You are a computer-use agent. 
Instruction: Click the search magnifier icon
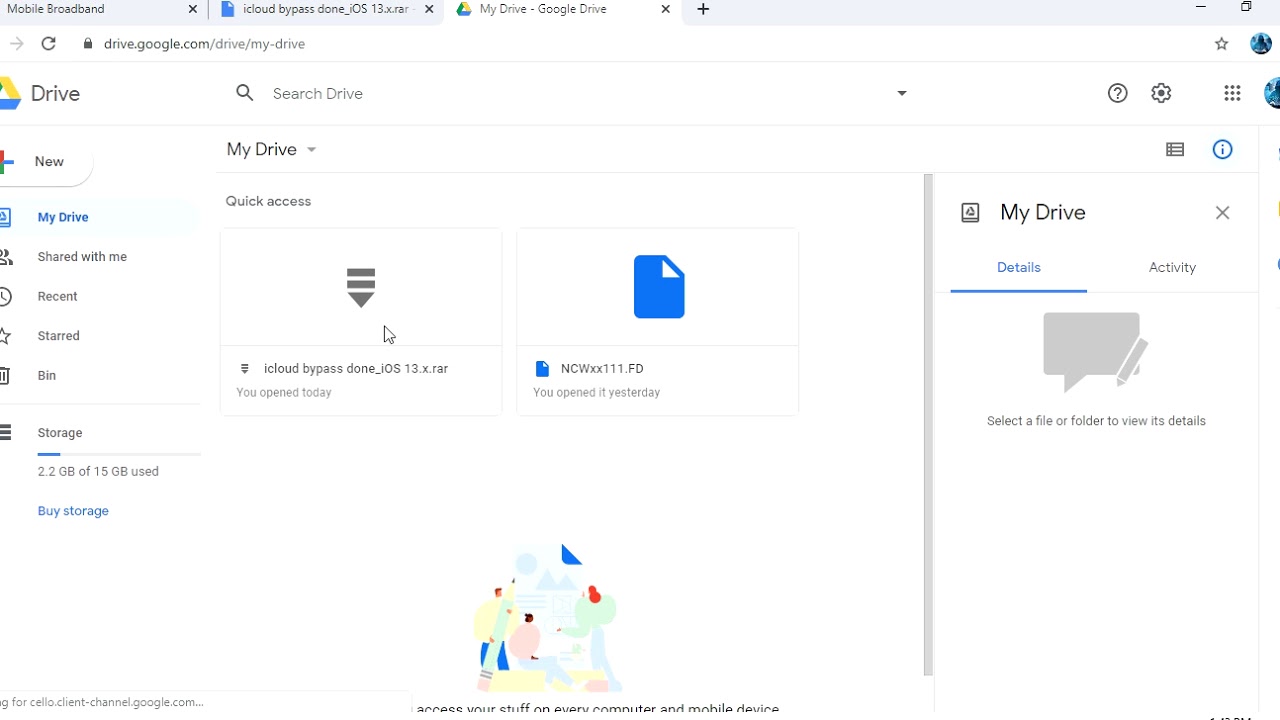(x=245, y=93)
